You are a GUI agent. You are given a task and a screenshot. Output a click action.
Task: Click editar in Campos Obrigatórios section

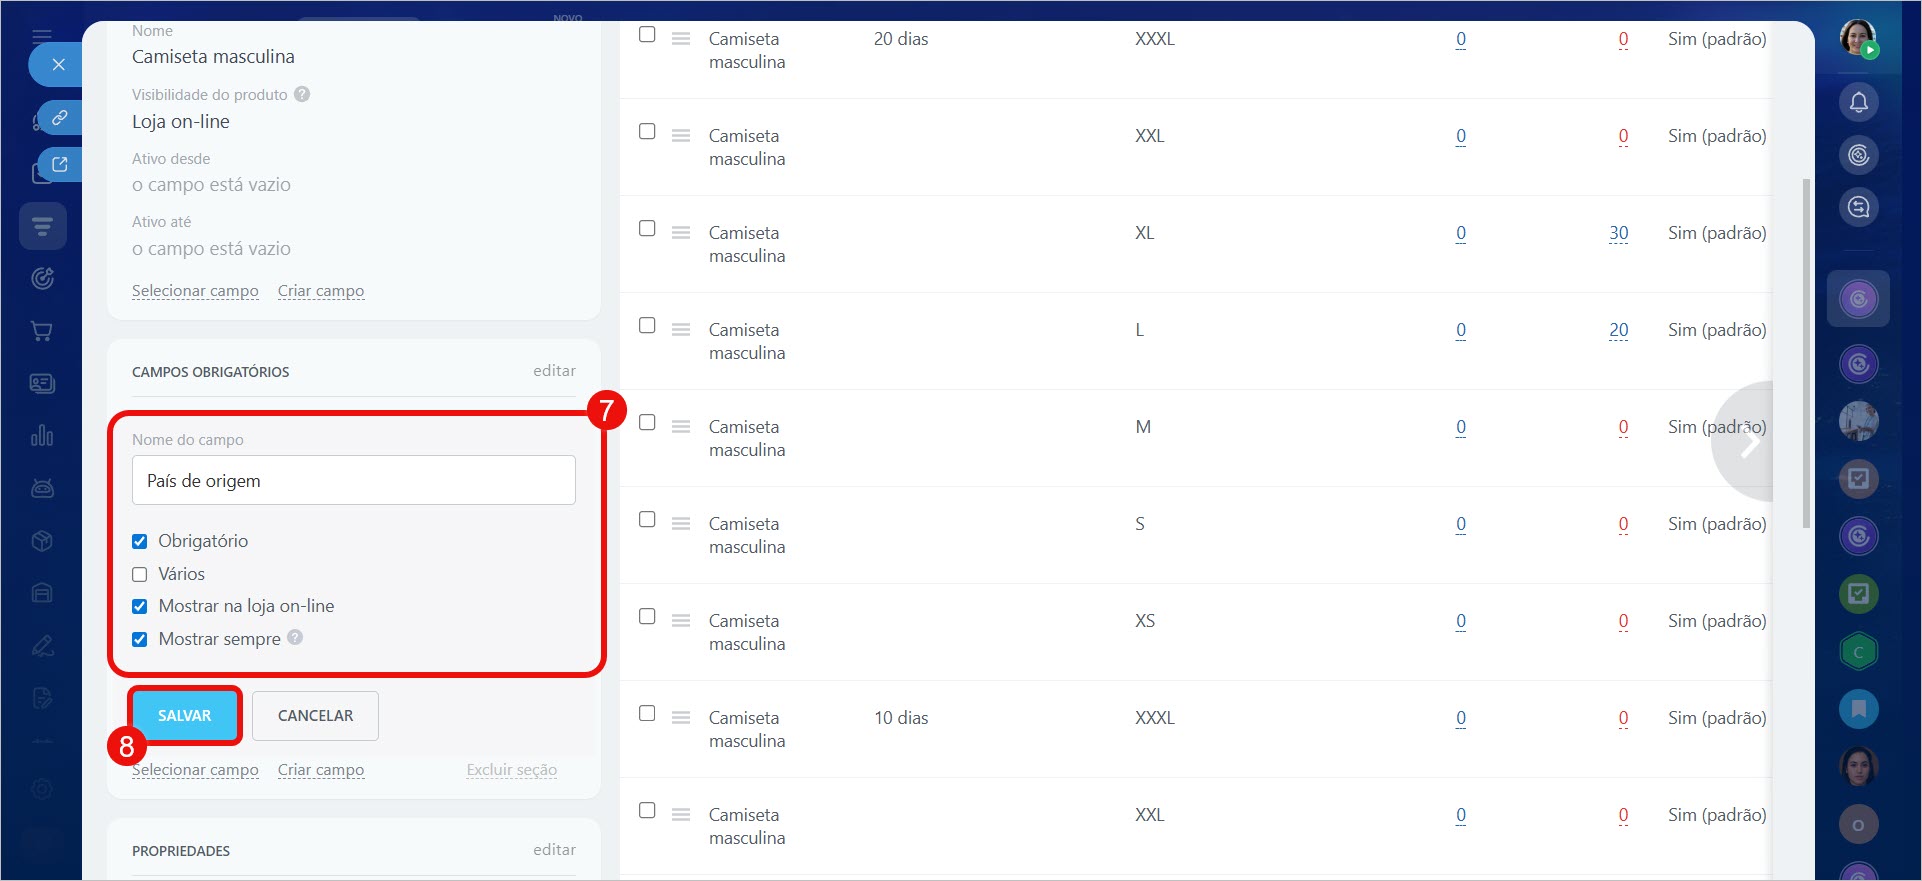pos(554,371)
